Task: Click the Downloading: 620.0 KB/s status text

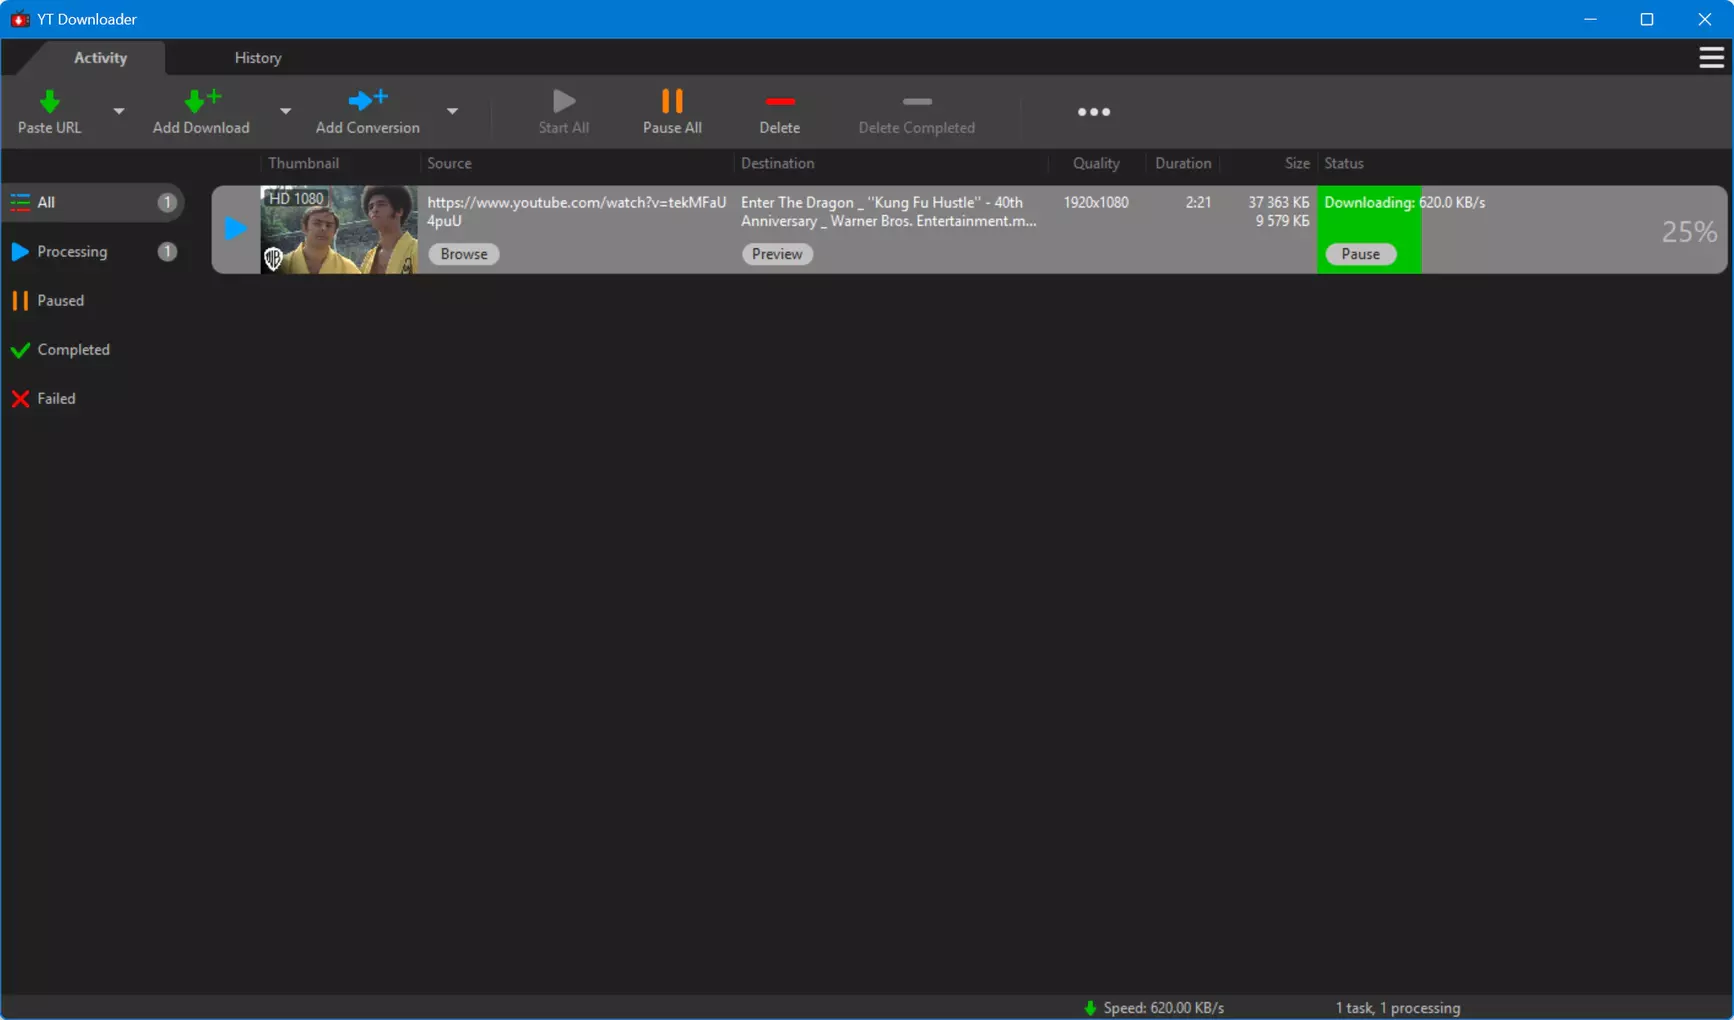Action: pyautogui.click(x=1404, y=203)
